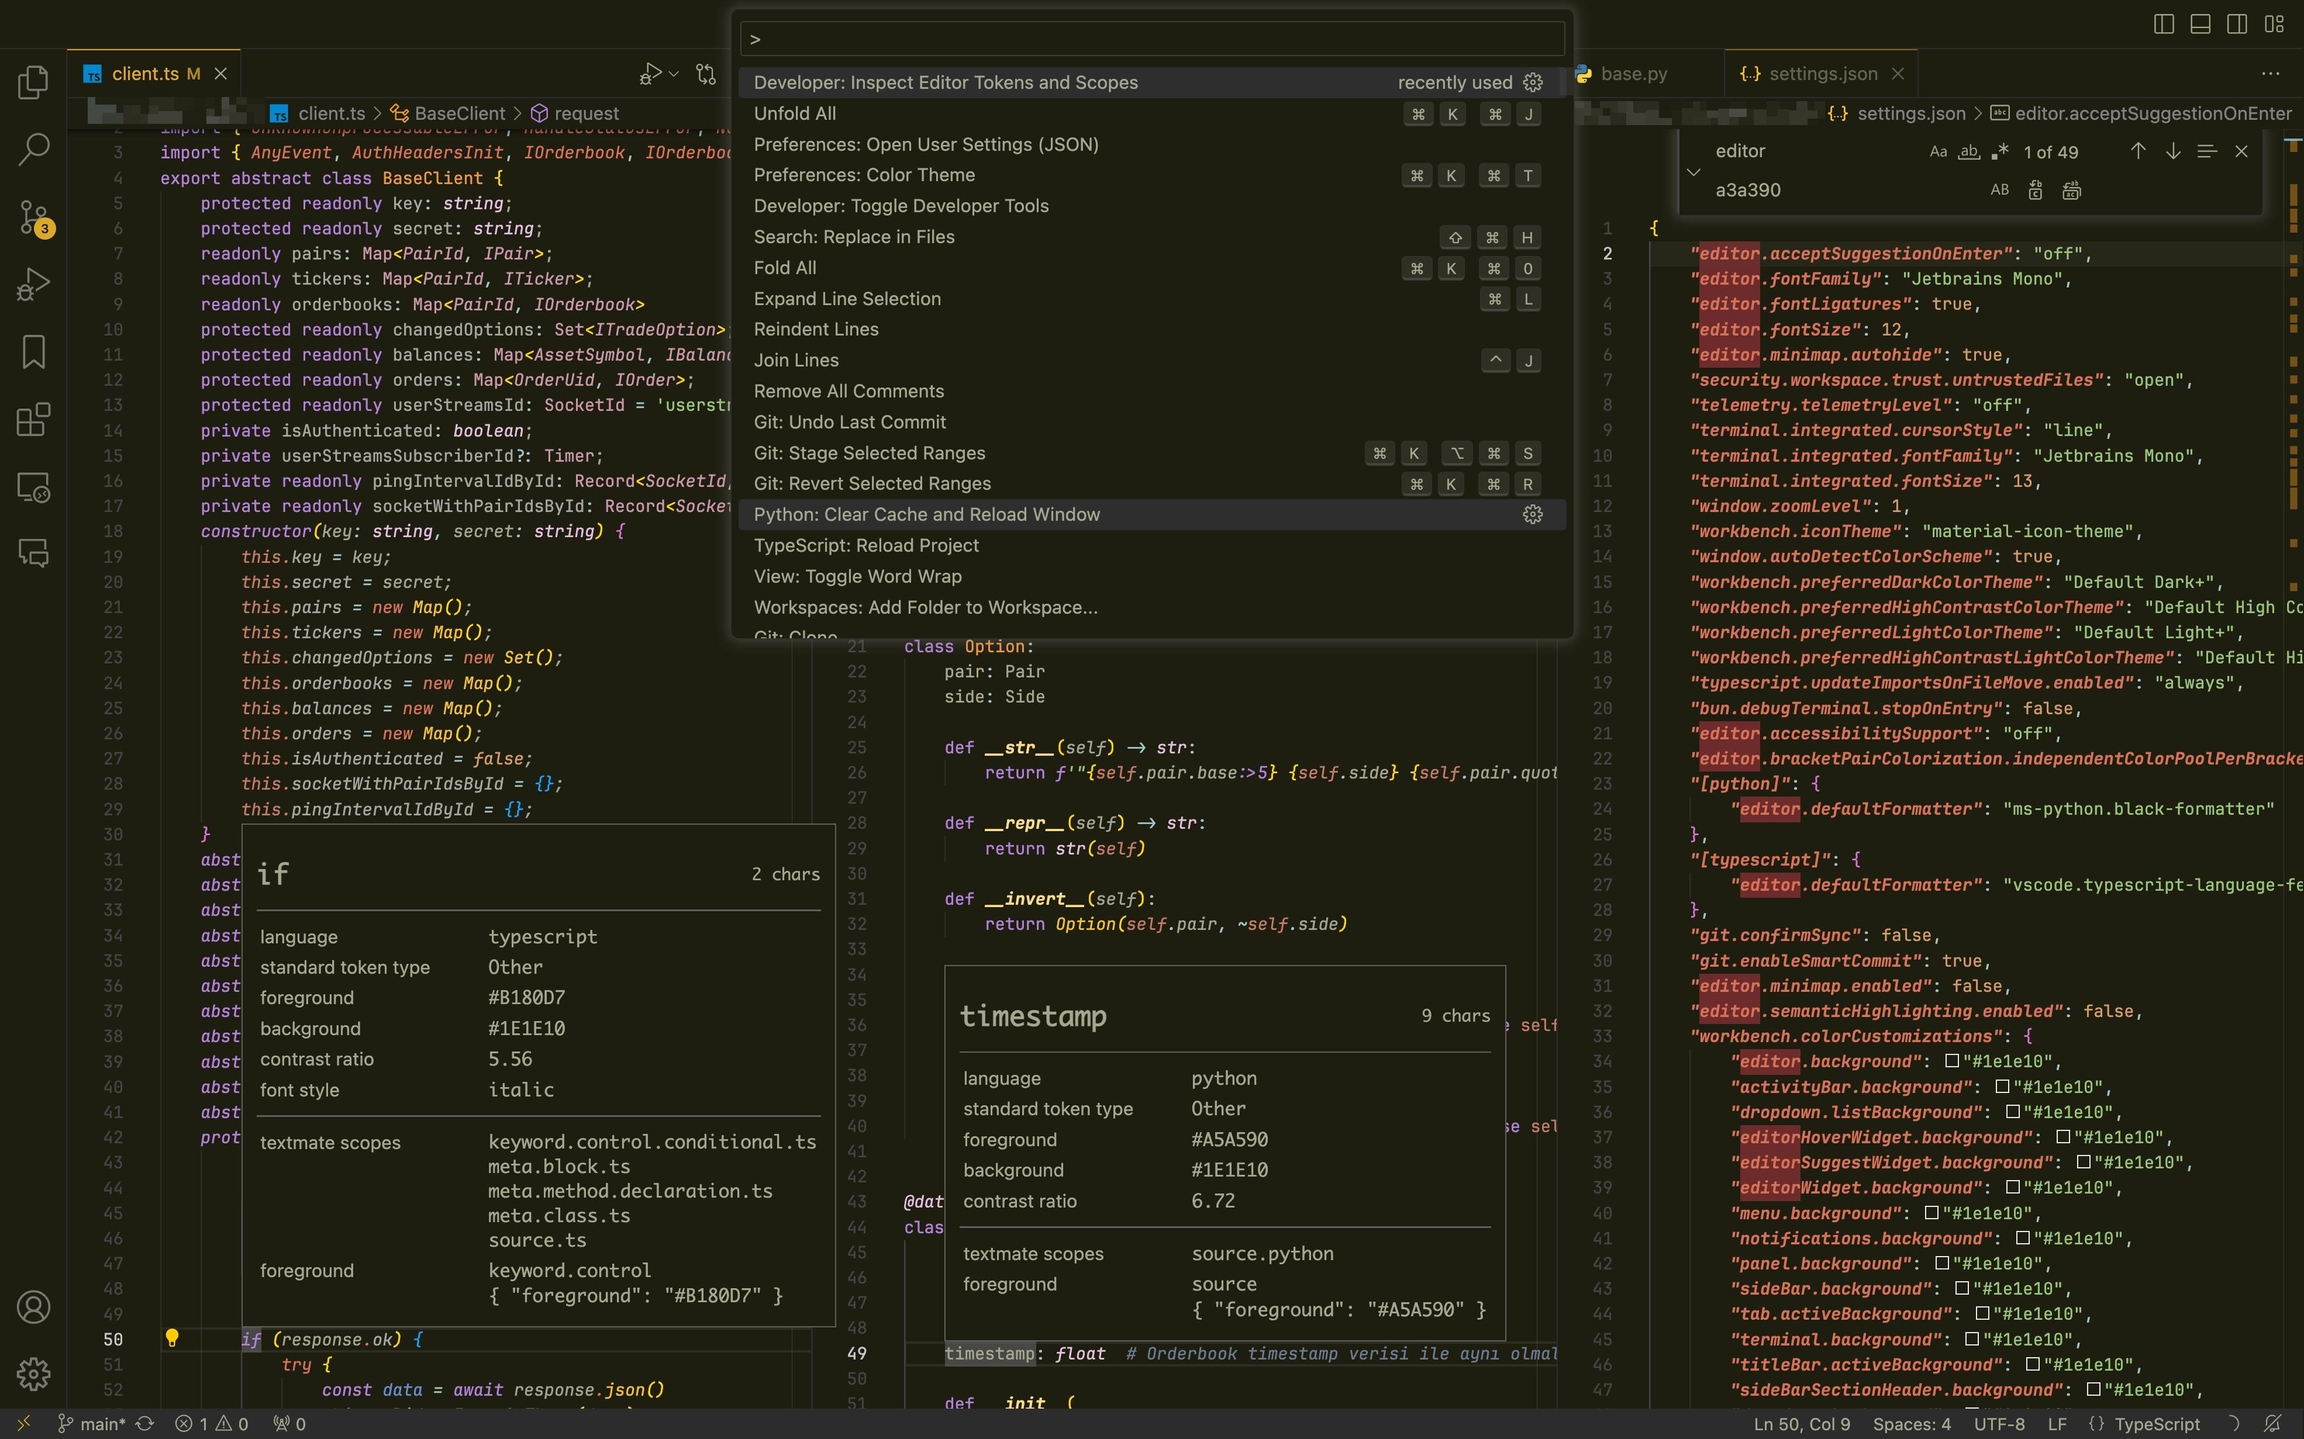Click the command palette input field
2304x1439 pixels.
(x=1152, y=40)
